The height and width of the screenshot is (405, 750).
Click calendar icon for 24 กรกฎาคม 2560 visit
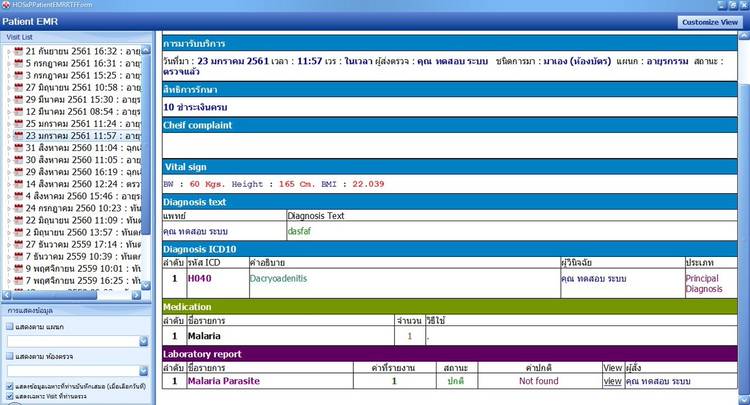click(x=18, y=208)
